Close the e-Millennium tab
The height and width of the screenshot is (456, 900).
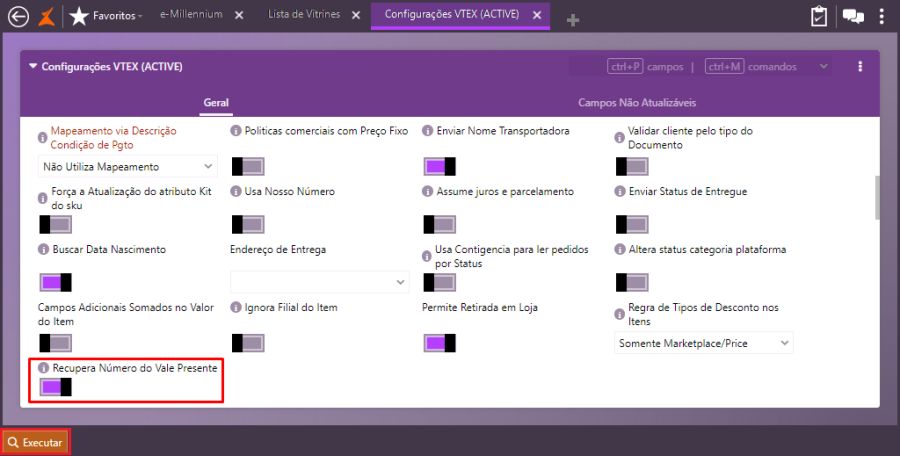click(239, 16)
